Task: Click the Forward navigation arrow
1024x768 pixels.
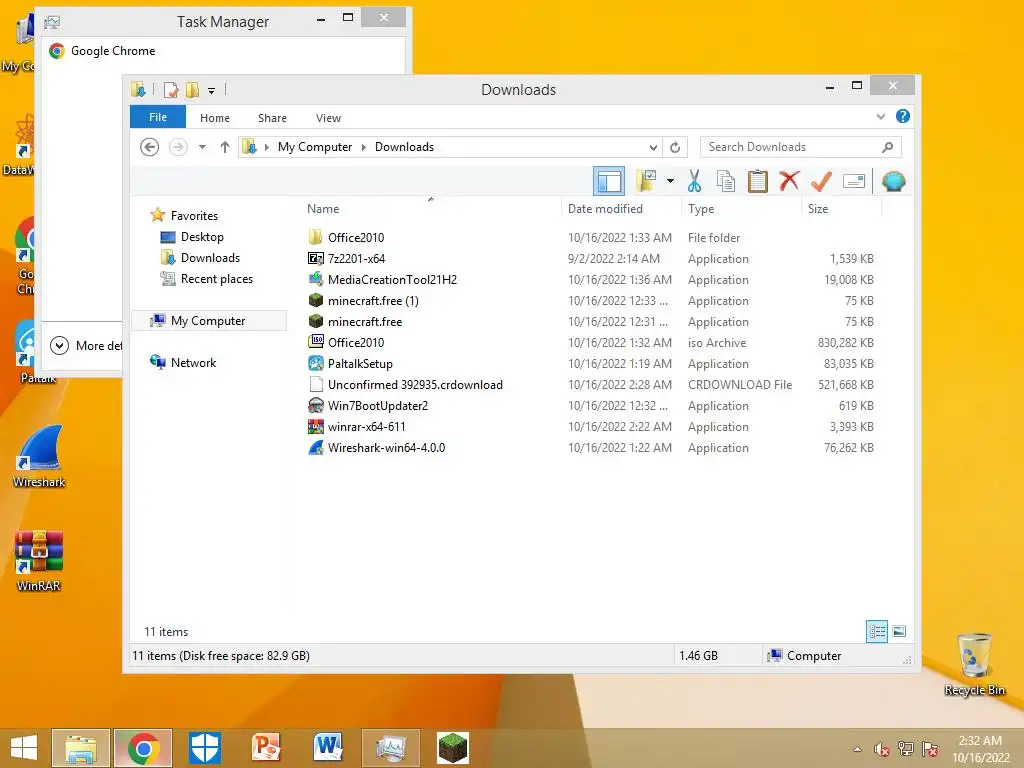Action: (x=178, y=147)
